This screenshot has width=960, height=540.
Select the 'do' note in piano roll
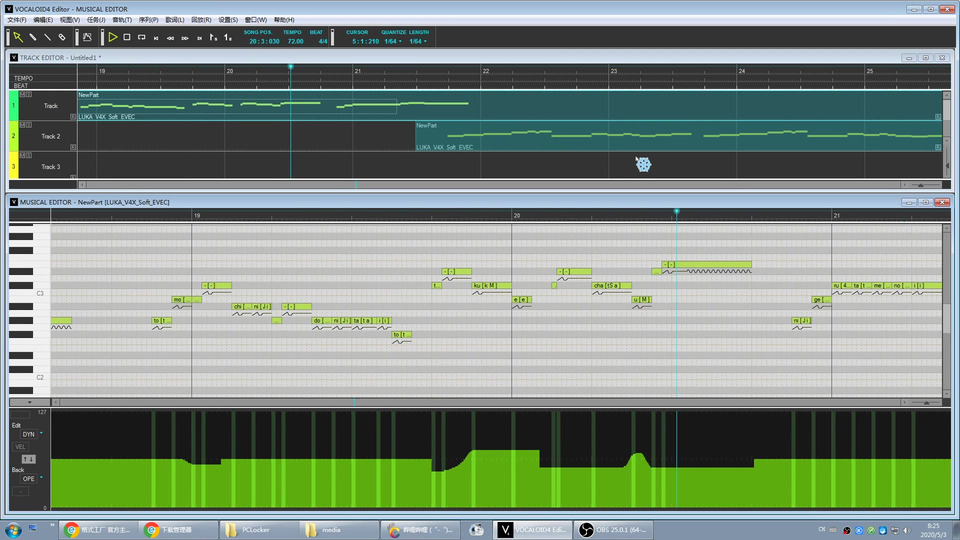click(x=321, y=320)
